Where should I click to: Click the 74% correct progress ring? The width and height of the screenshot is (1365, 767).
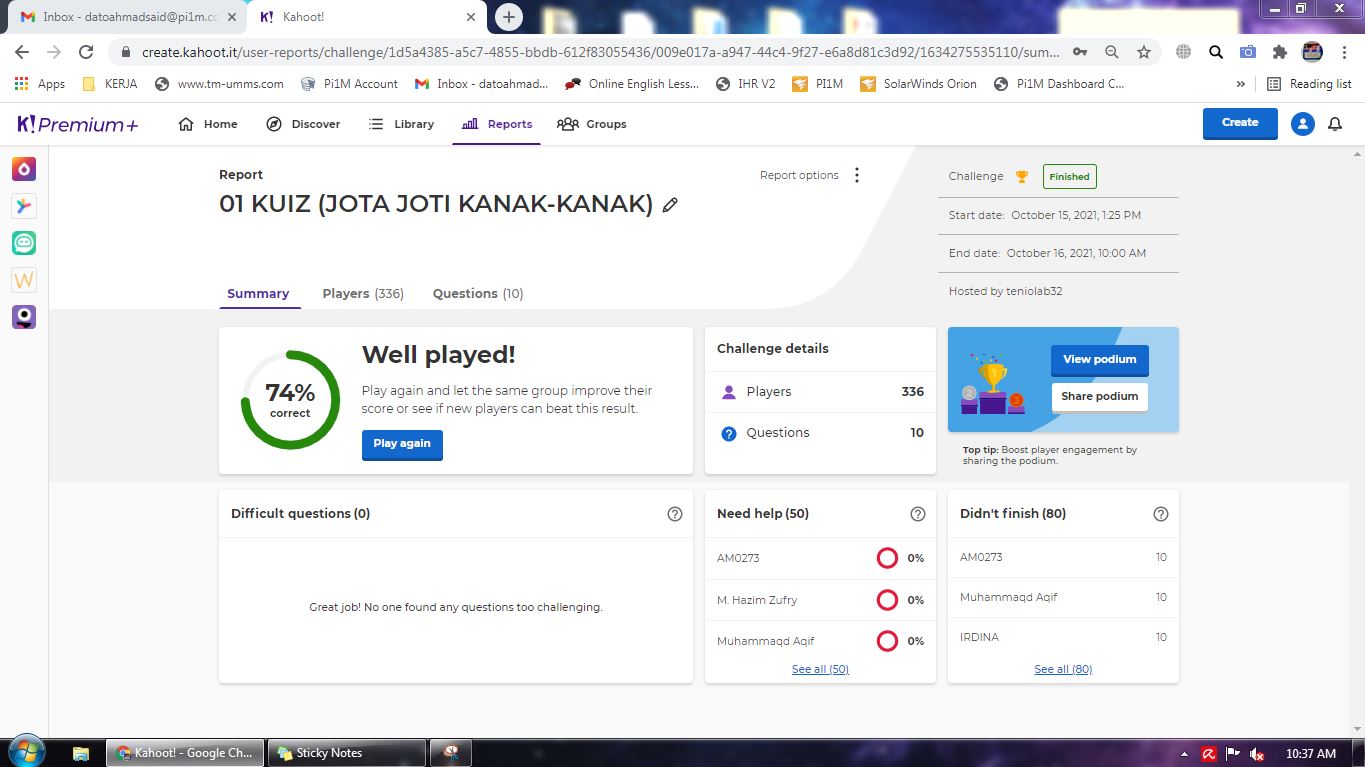coord(290,400)
